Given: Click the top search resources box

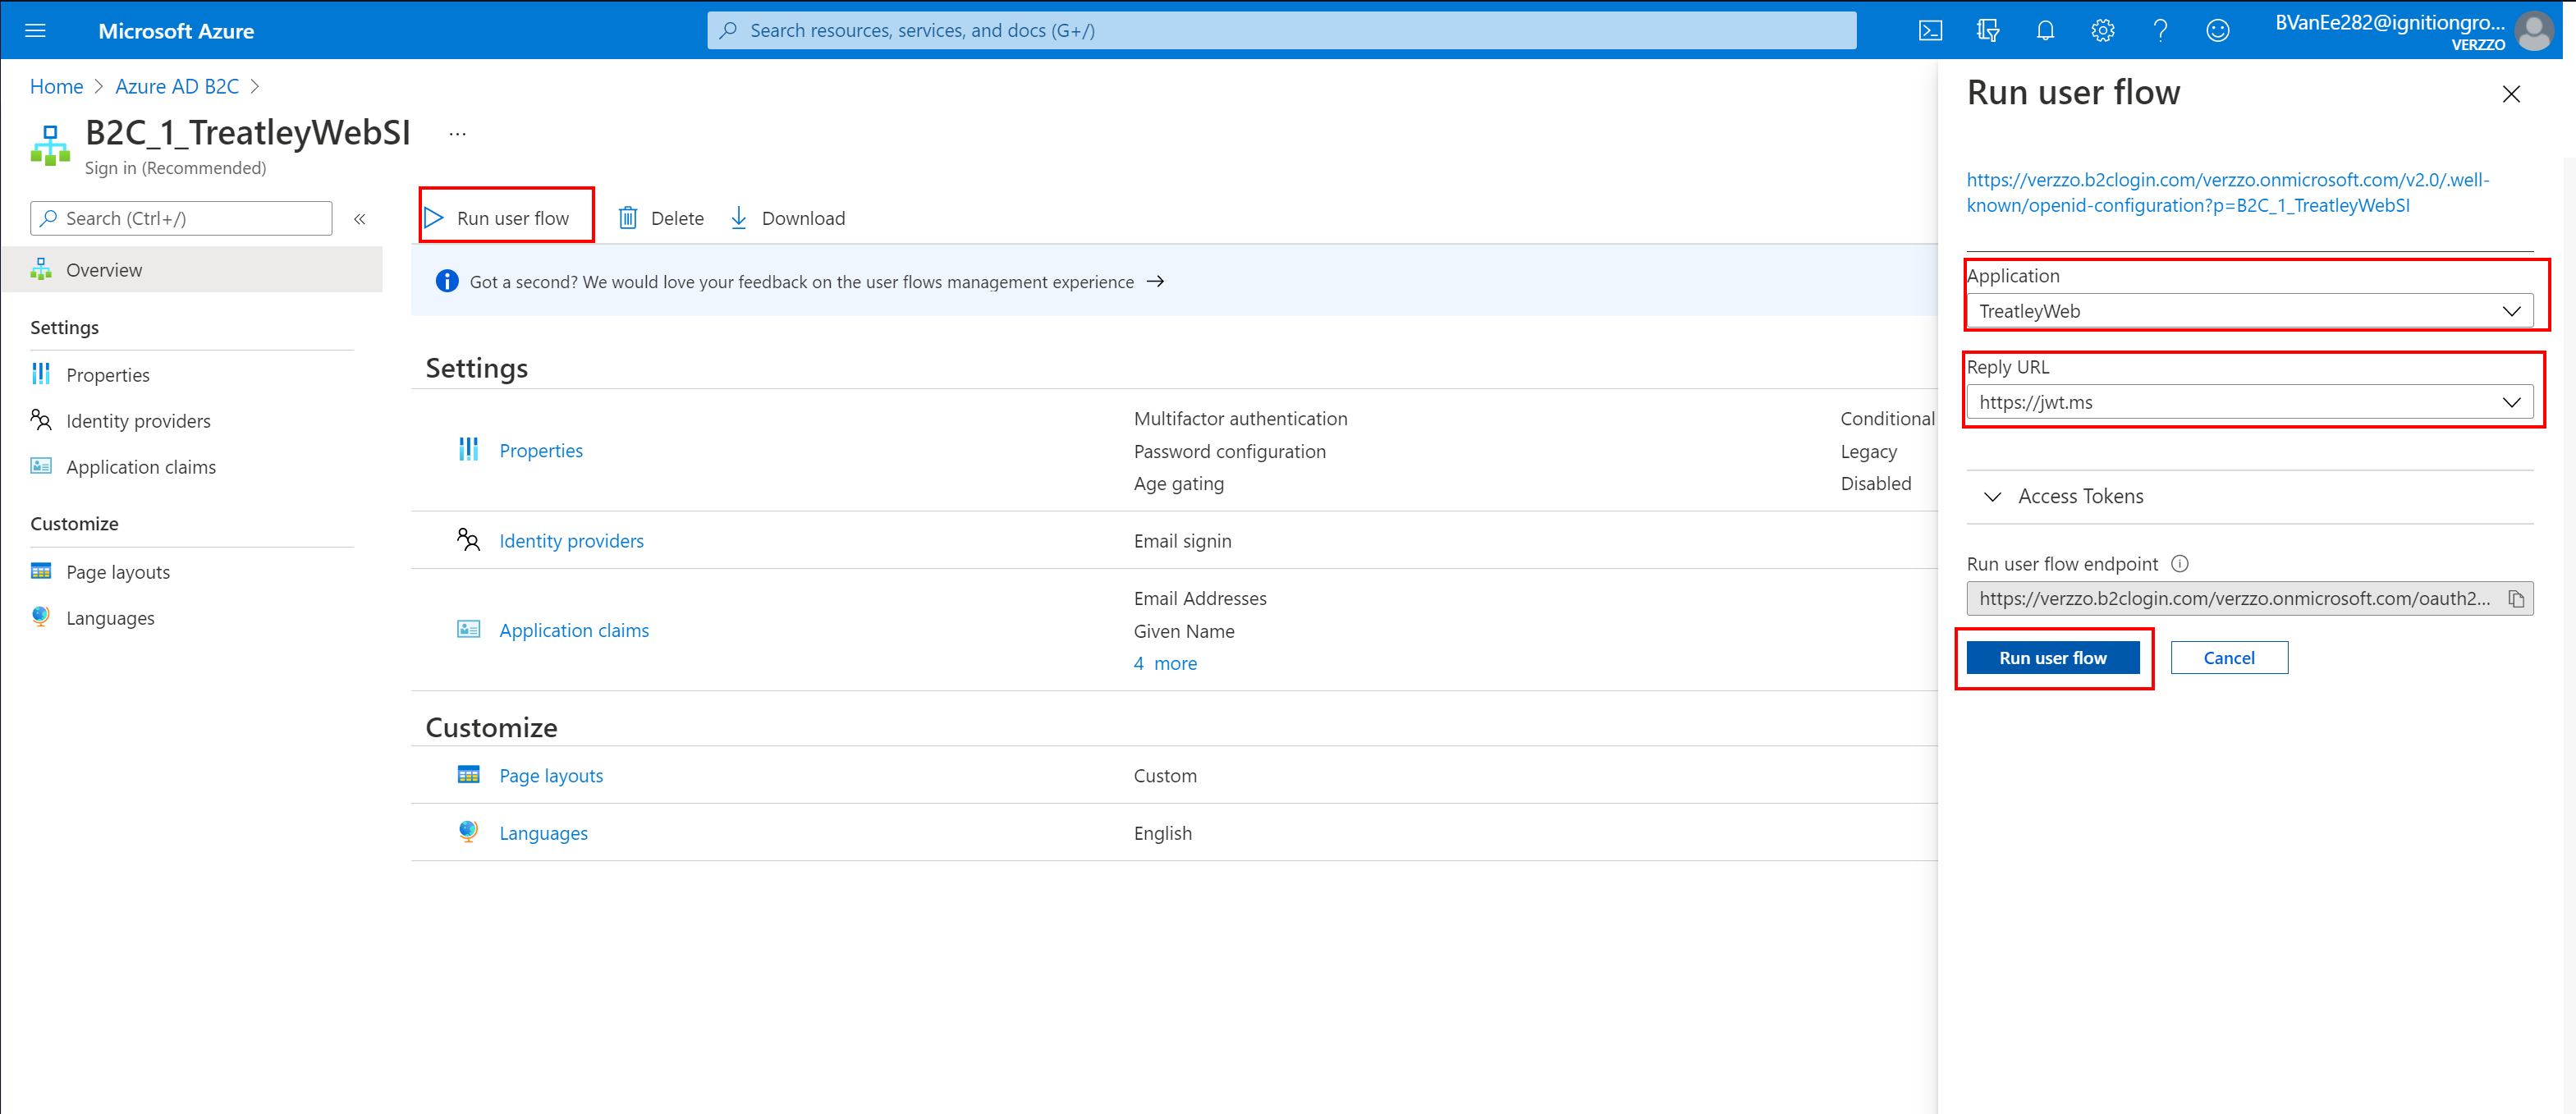Looking at the screenshot, I should coord(1282,31).
